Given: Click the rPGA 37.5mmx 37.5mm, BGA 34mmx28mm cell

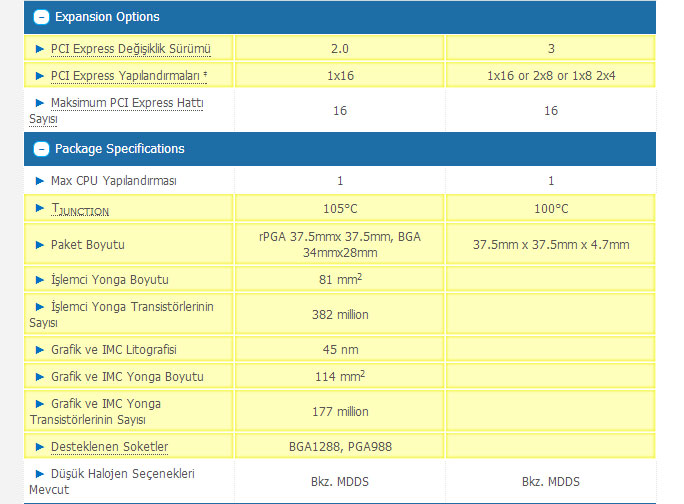Looking at the screenshot, I should click(x=340, y=245).
